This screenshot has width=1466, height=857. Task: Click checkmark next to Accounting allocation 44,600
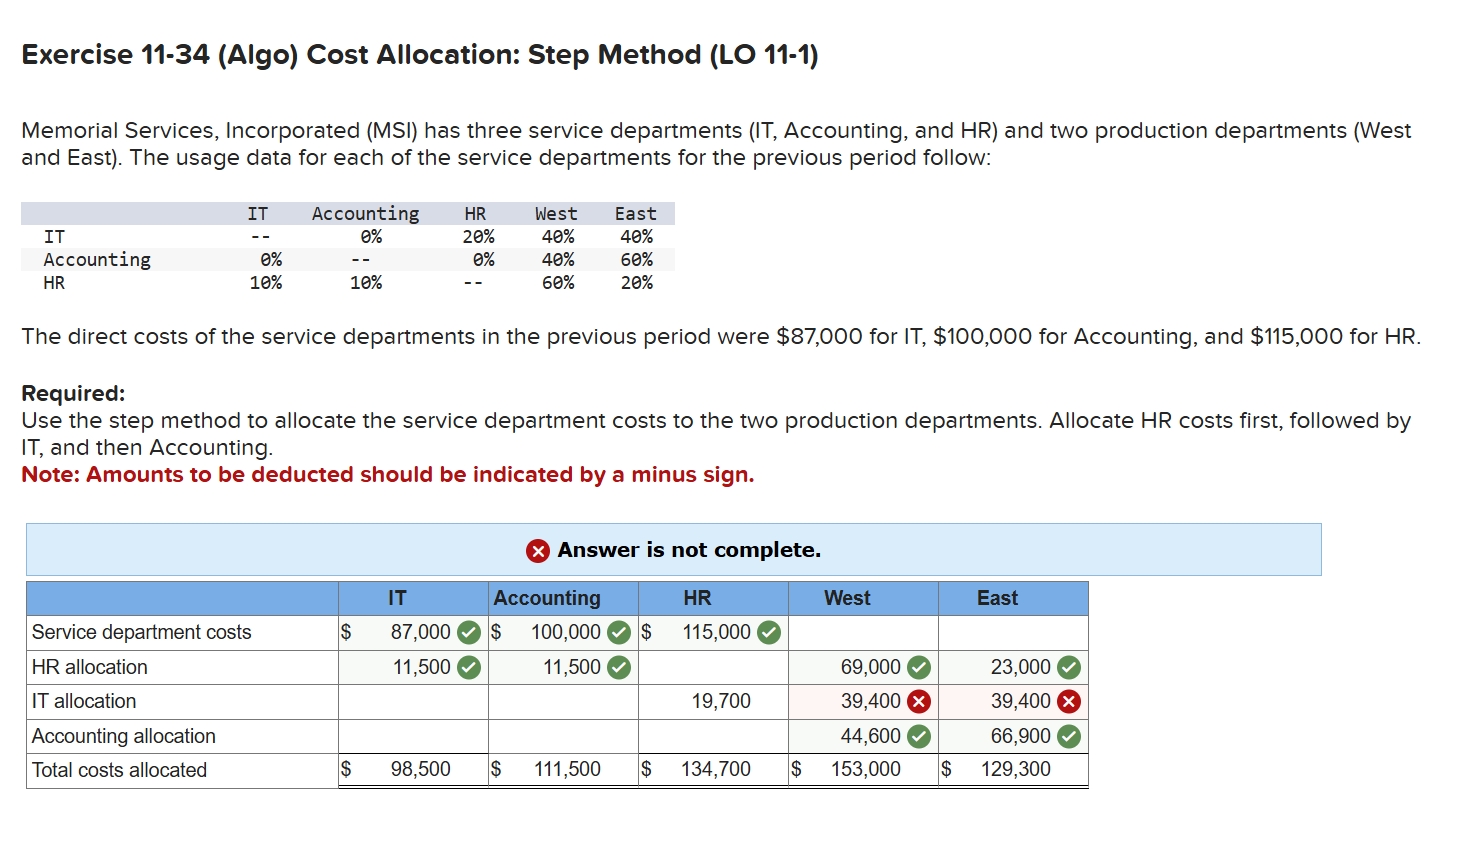[919, 736]
